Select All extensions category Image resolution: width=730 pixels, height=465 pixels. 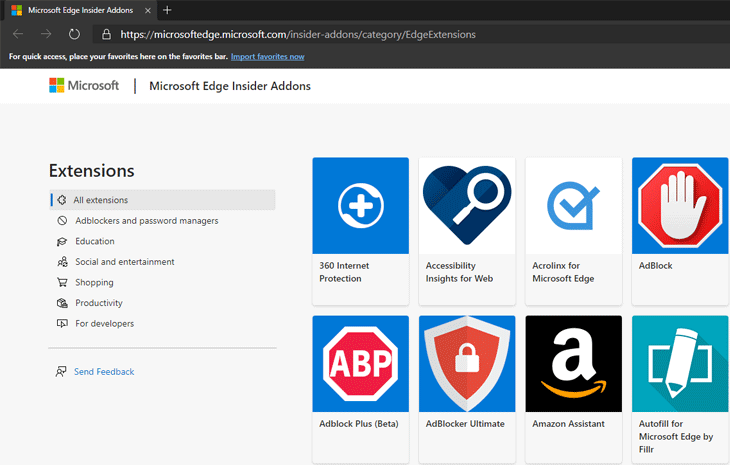click(x=162, y=200)
